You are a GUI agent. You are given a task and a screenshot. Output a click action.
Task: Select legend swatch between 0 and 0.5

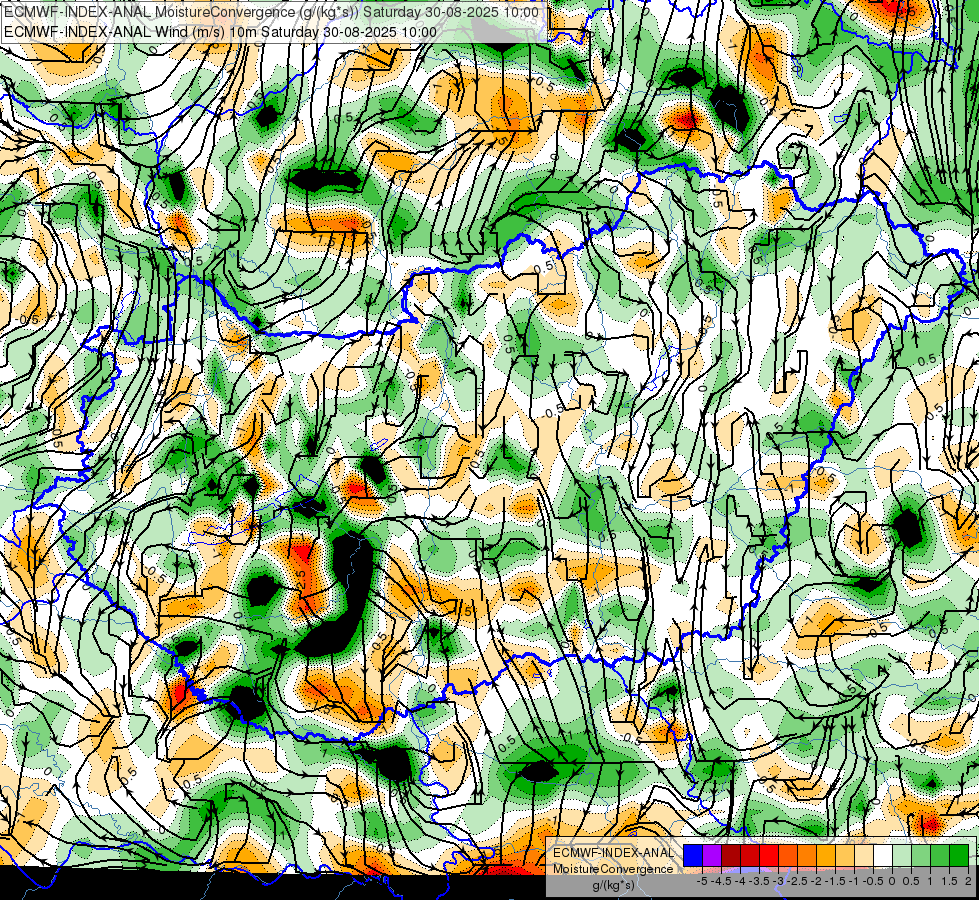[x=902, y=856]
